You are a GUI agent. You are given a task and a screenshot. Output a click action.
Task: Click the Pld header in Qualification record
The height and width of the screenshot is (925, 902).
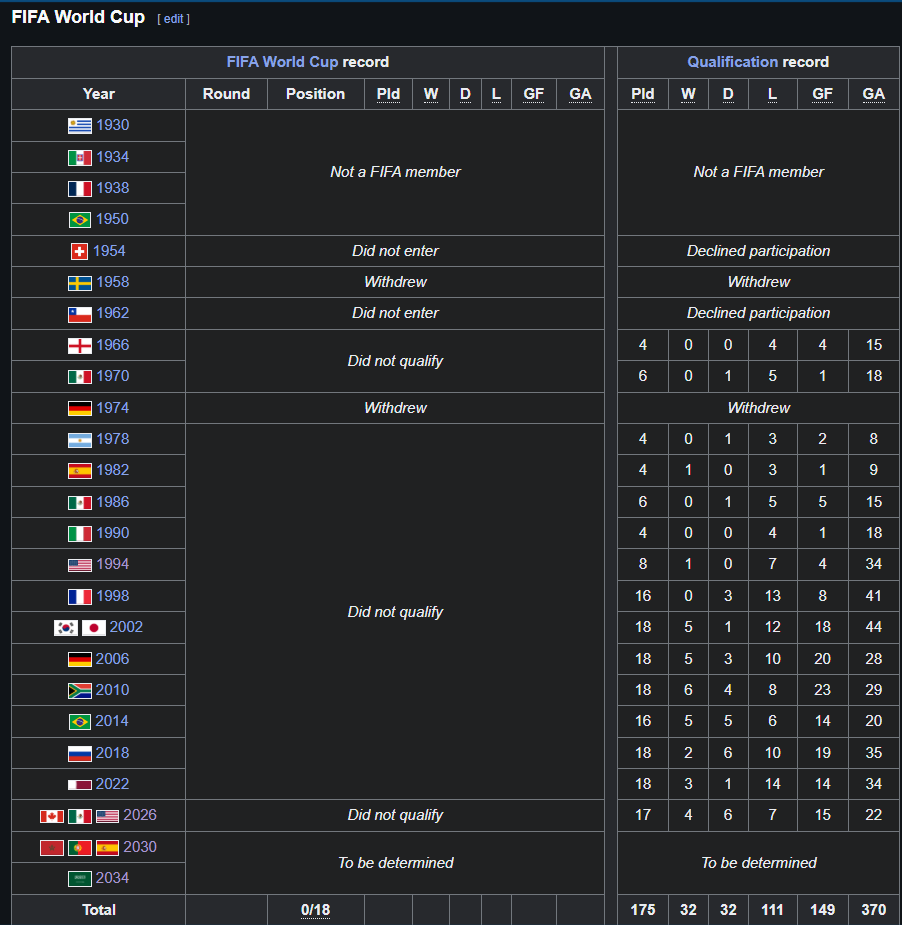642,94
